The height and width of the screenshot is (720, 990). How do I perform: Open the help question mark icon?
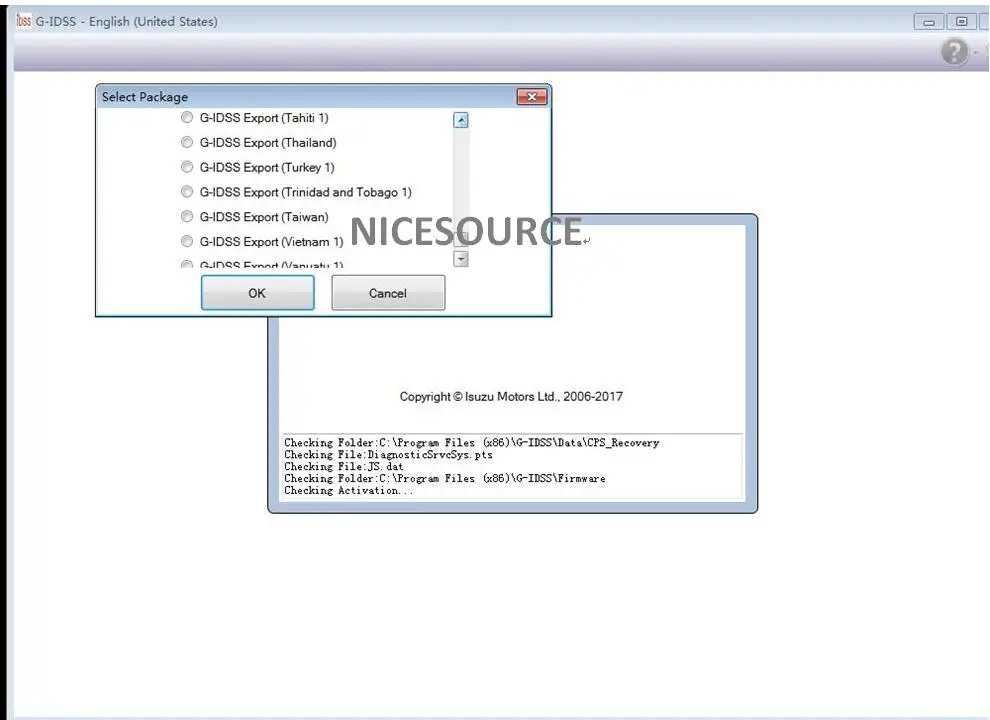(x=954, y=52)
